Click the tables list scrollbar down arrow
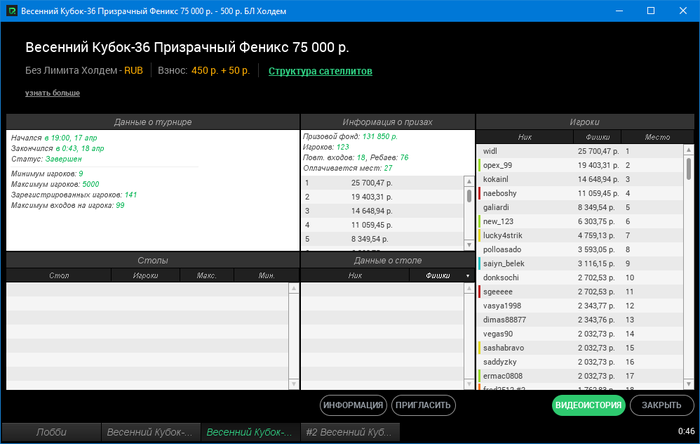The width and height of the screenshot is (700, 444). [293, 384]
